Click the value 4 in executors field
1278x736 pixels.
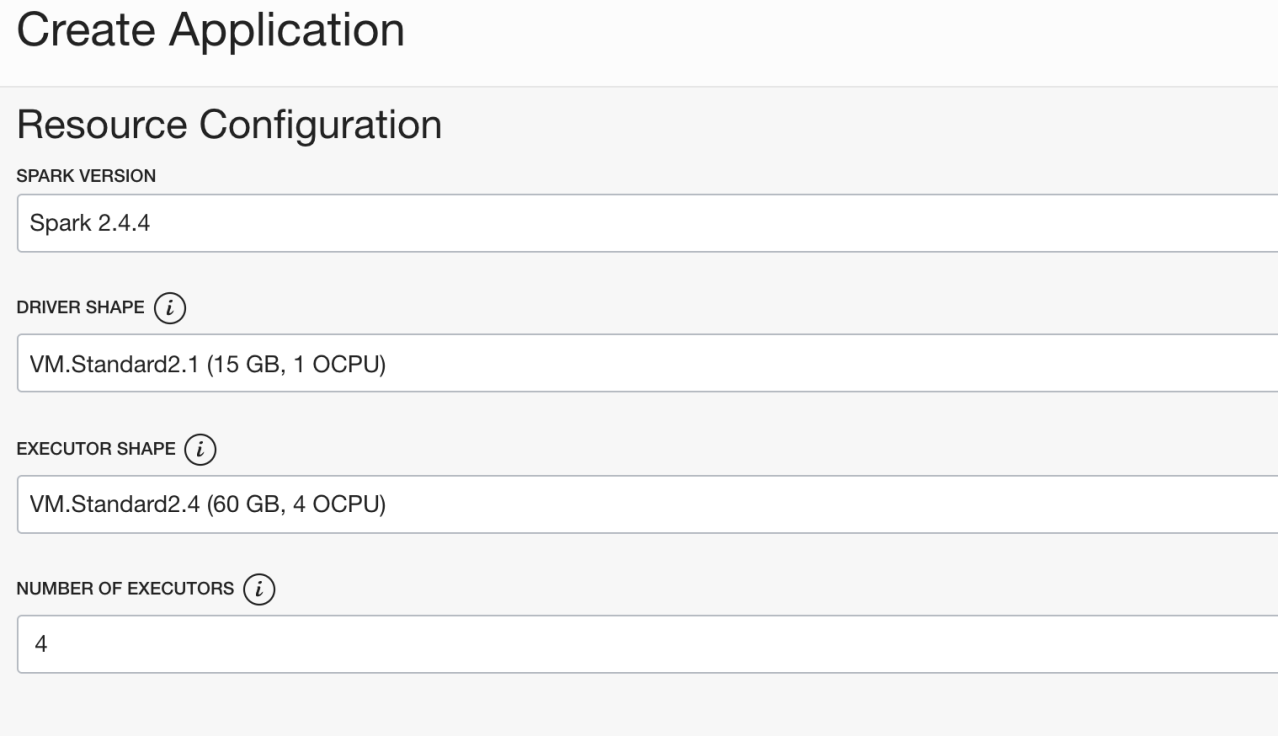pyautogui.click(x=41, y=644)
